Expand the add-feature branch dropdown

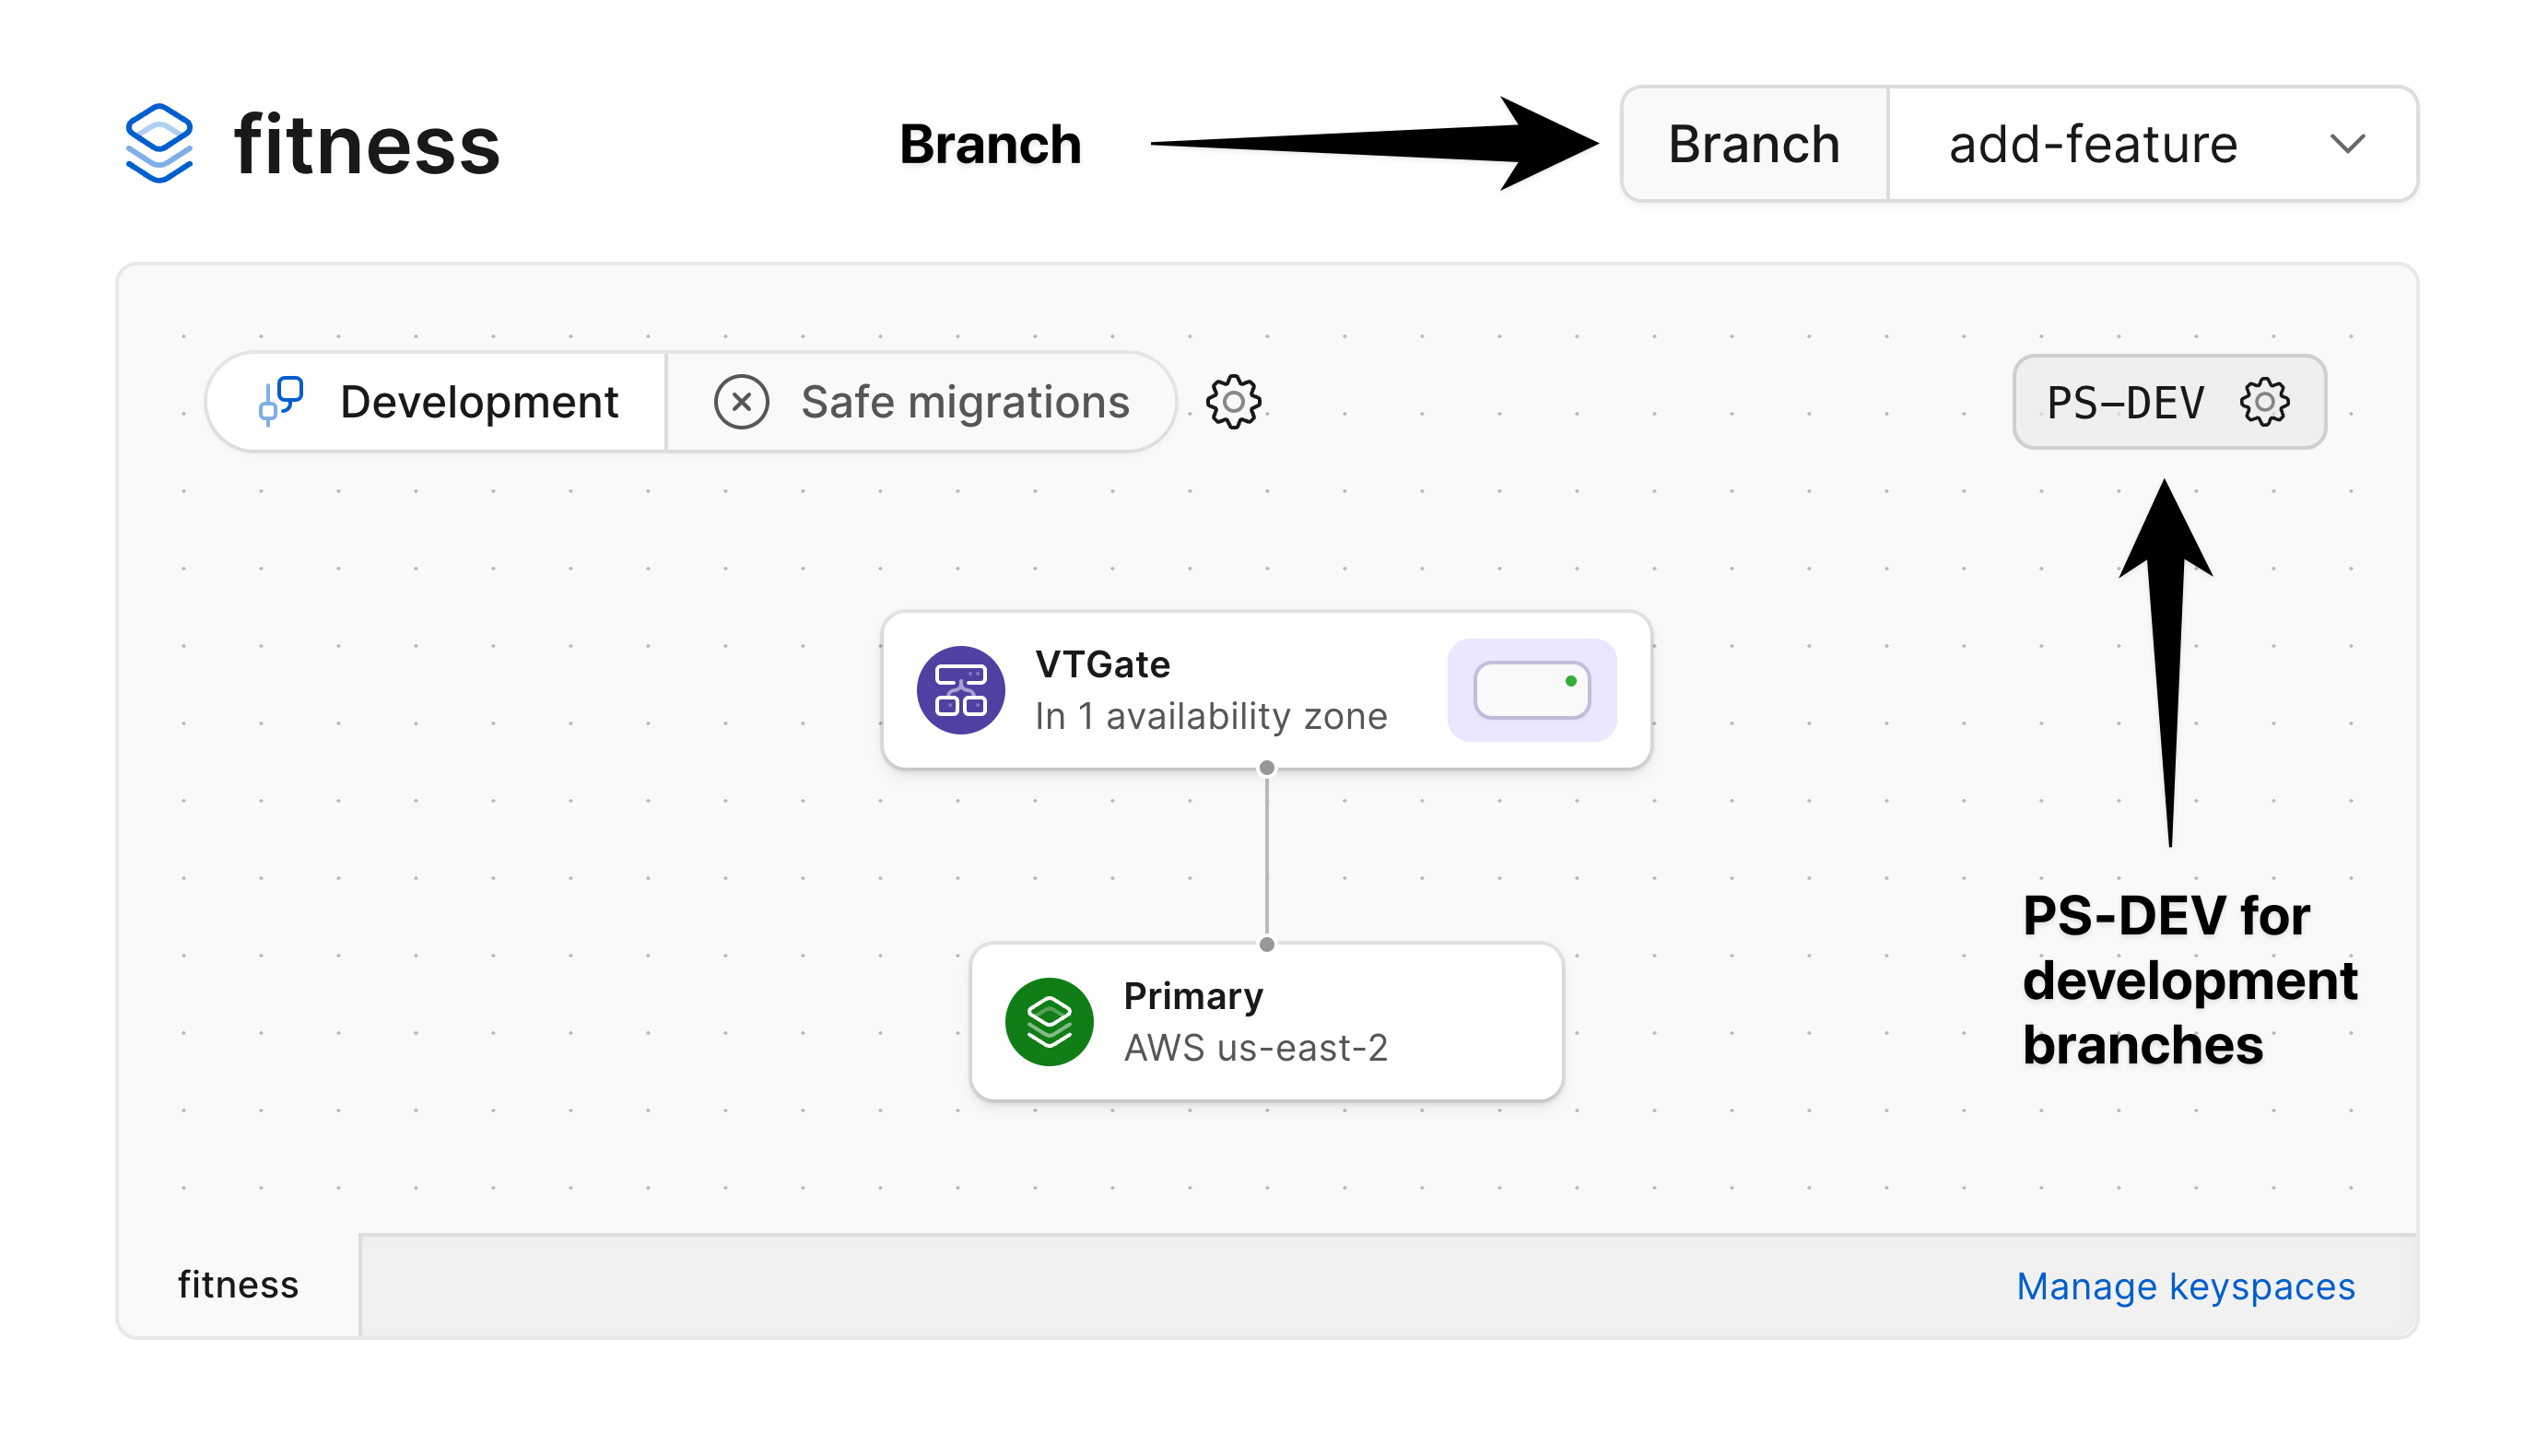coord(2348,144)
